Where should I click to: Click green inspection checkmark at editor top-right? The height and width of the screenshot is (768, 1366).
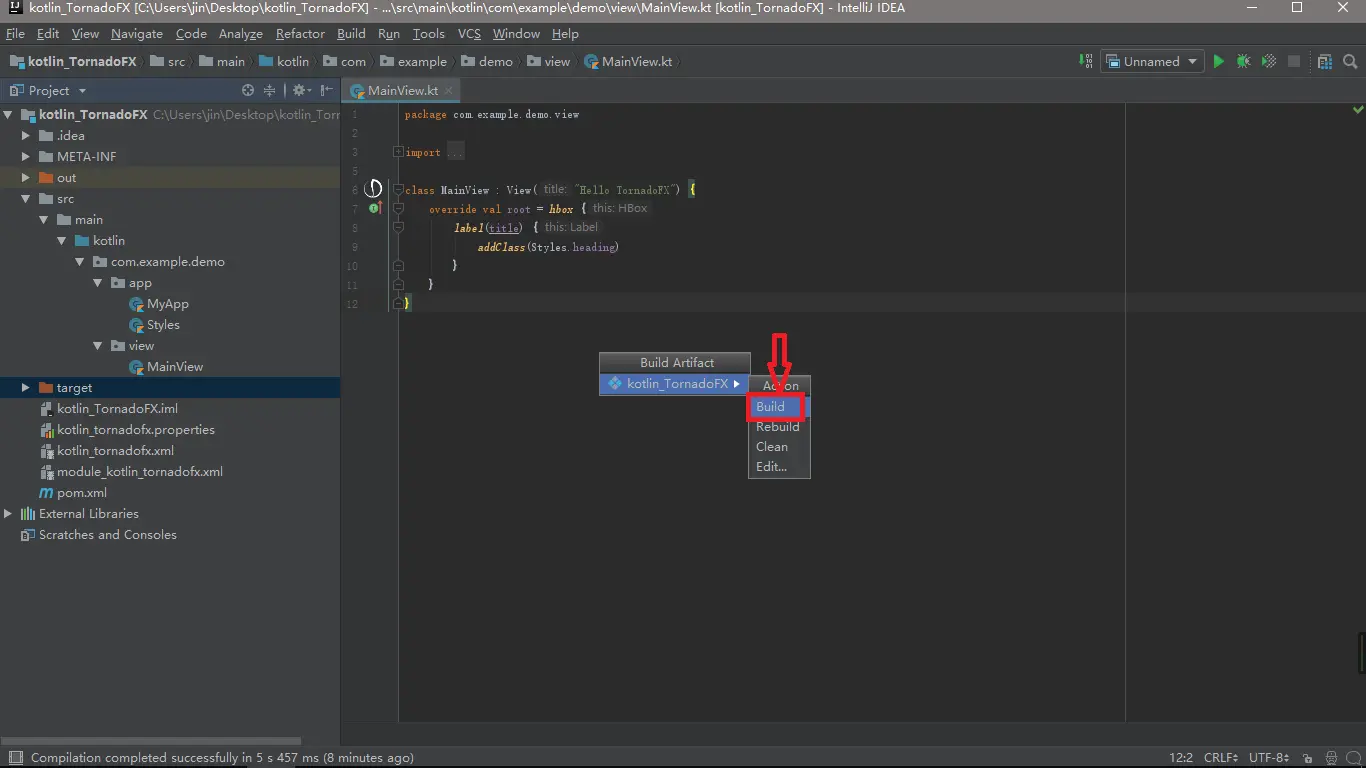click(1358, 109)
